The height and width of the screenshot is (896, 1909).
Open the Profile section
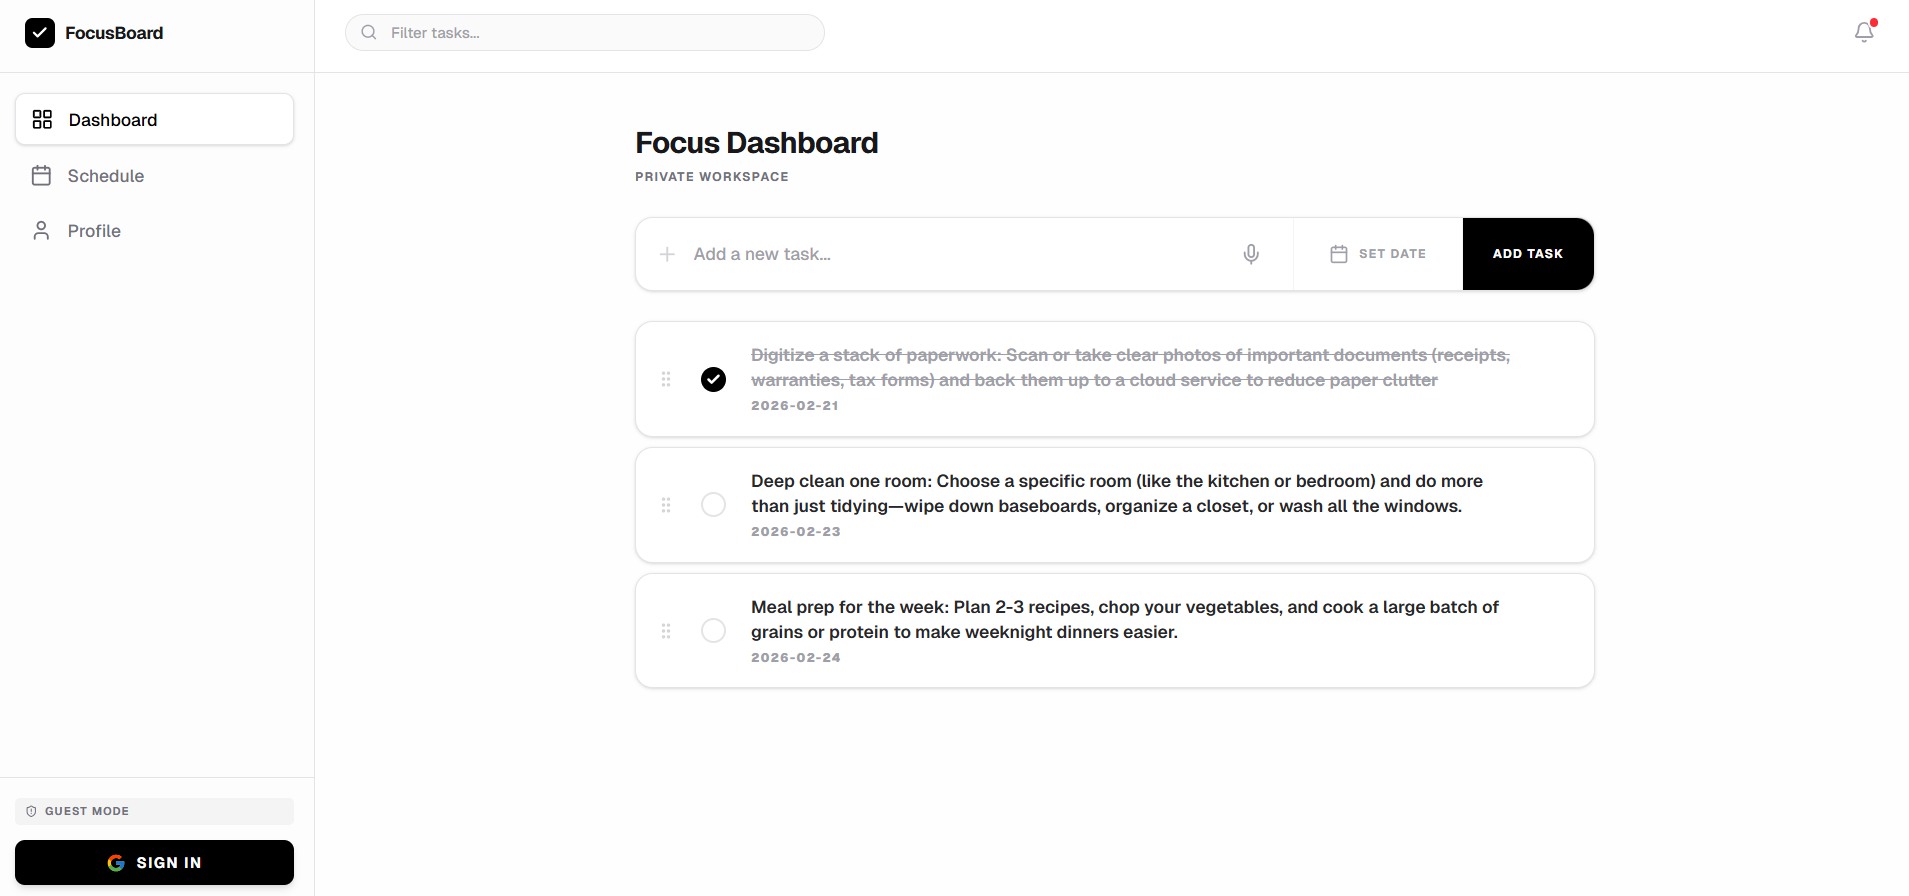tap(94, 231)
